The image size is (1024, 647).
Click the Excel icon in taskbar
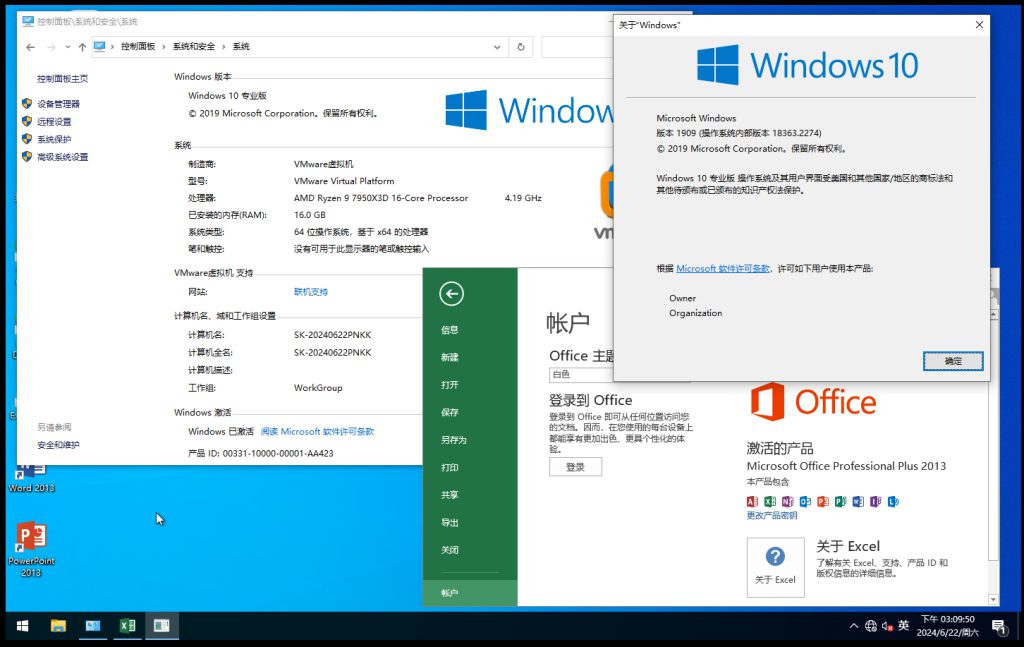pos(127,626)
